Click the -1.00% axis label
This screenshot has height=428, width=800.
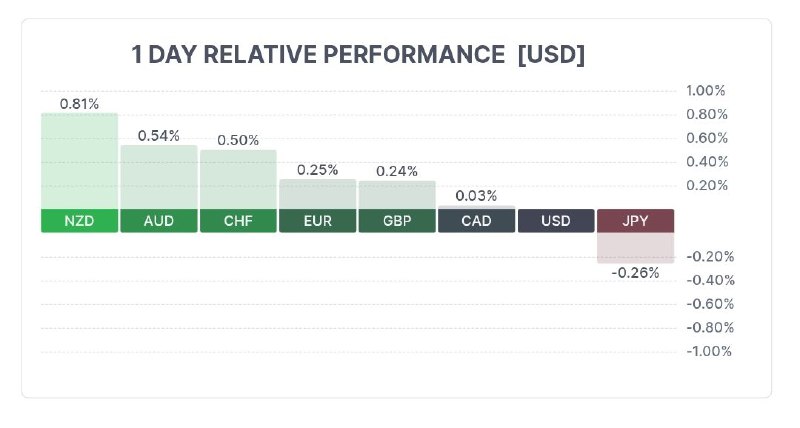[709, 351]
